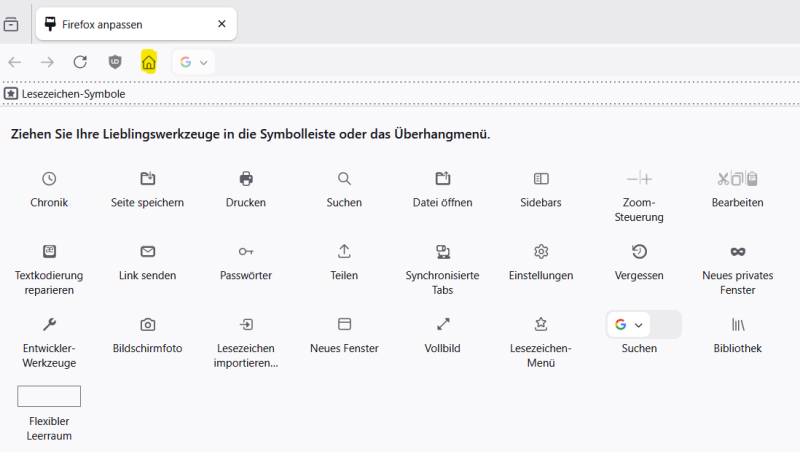Click the Passwörter key icon
This screenshot has width=800, height=452.
click(x=246, y=251)
